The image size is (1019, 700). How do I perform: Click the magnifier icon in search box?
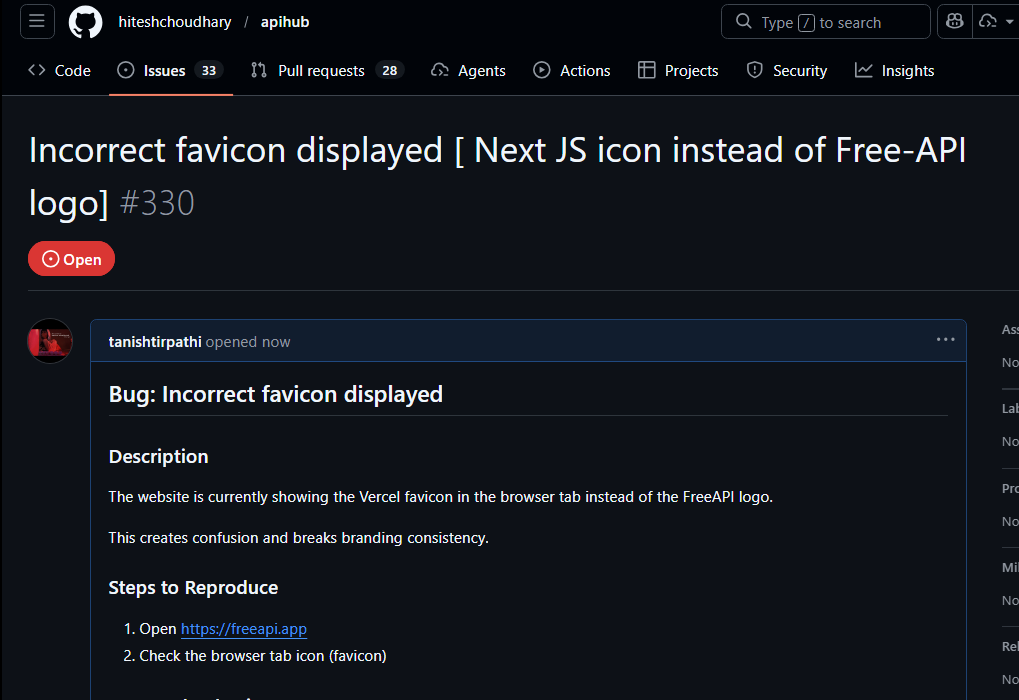click(743, 21)
